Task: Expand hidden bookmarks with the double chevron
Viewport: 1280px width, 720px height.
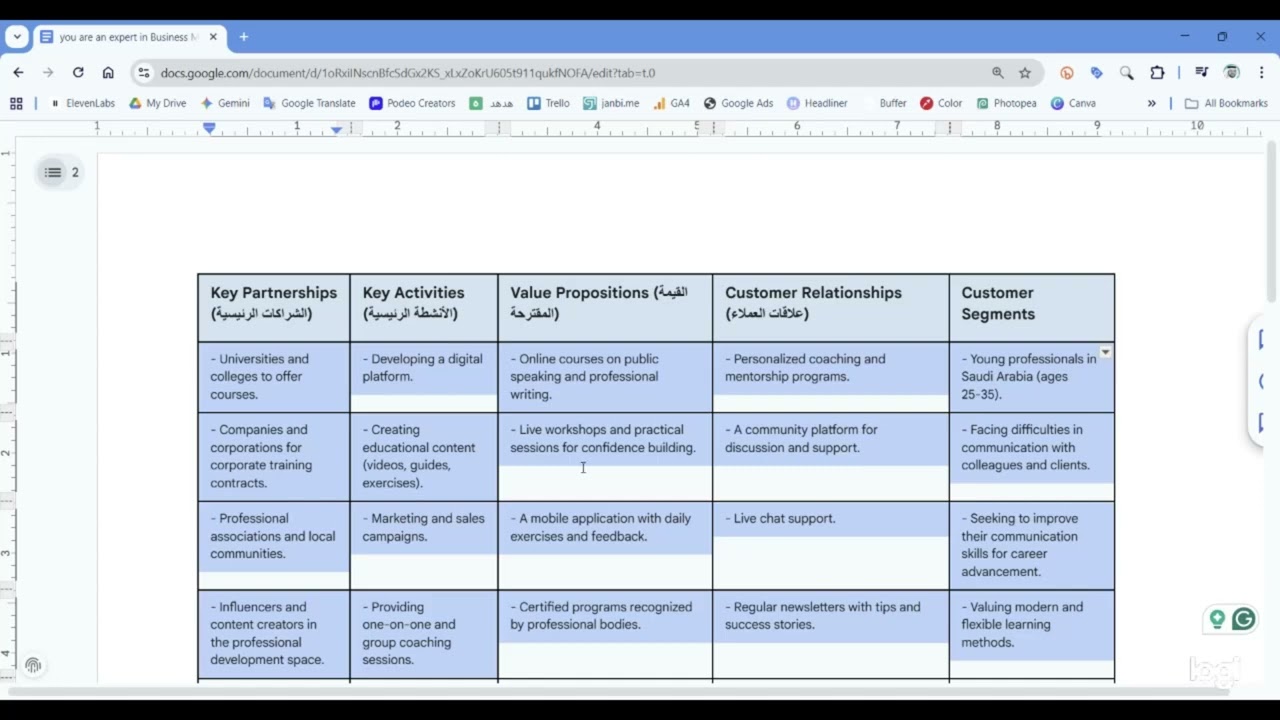Action: click(x=1151, y=103)
